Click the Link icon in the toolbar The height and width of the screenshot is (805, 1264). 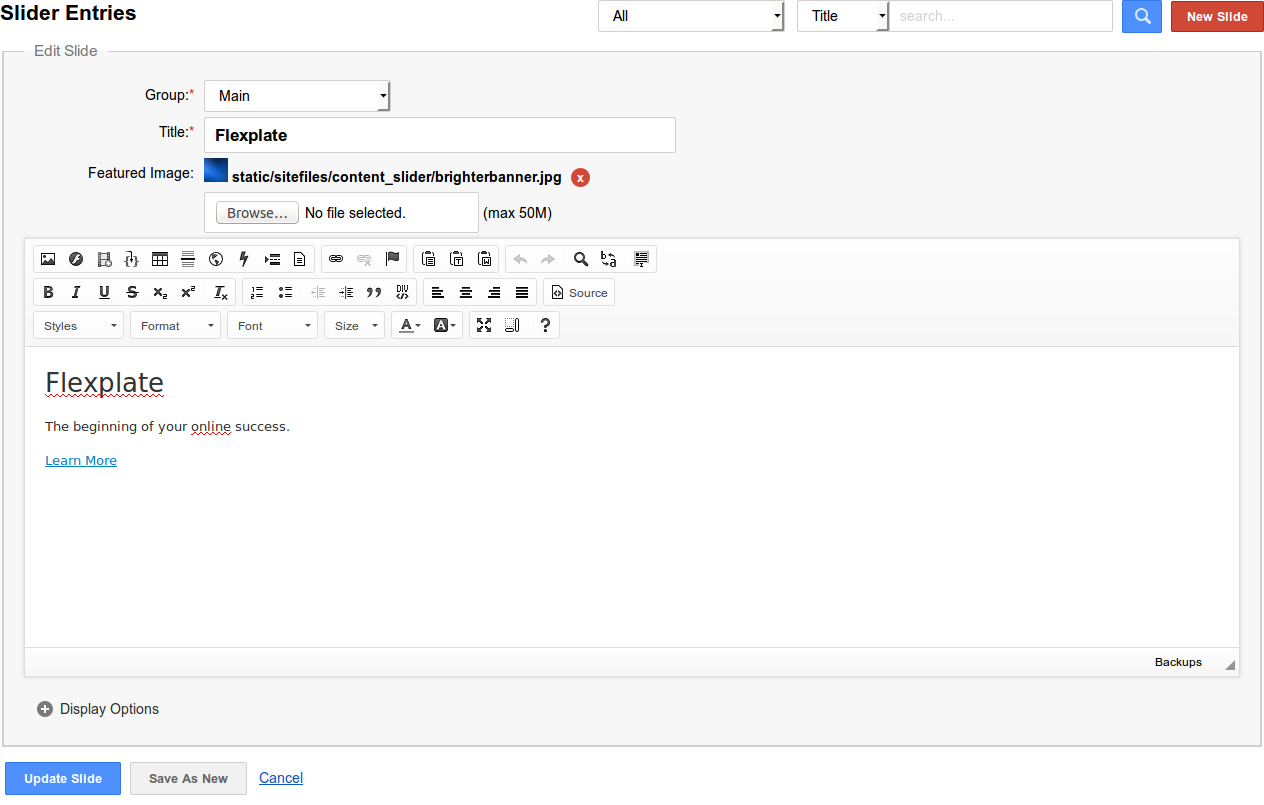(336, 259)
